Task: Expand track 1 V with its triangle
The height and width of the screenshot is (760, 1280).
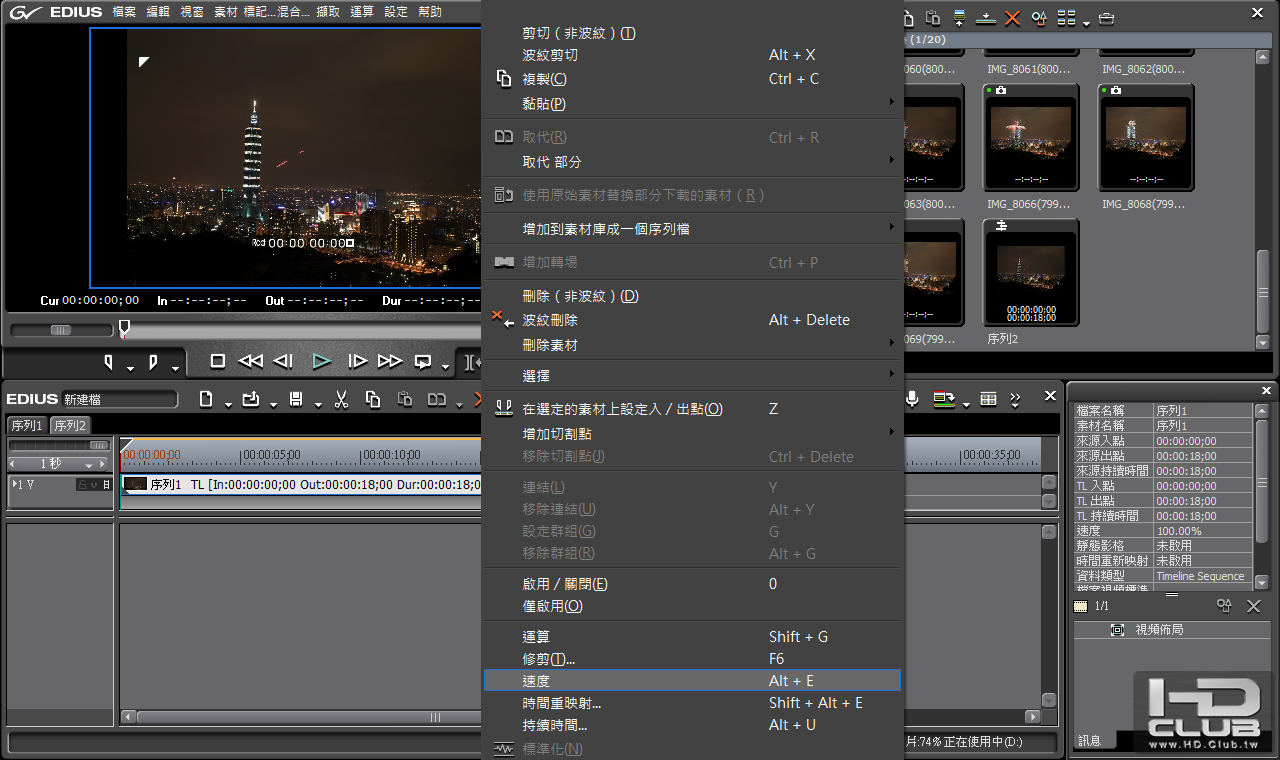Action: coord(14,485)
